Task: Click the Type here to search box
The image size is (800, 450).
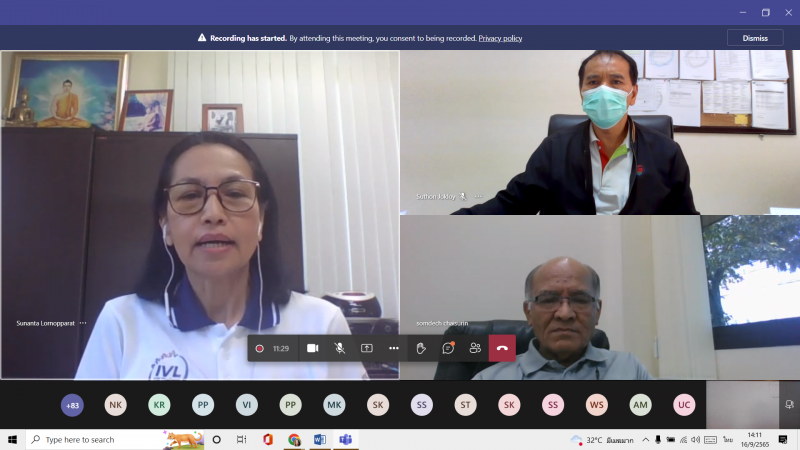Action: [x=115, y=439]
